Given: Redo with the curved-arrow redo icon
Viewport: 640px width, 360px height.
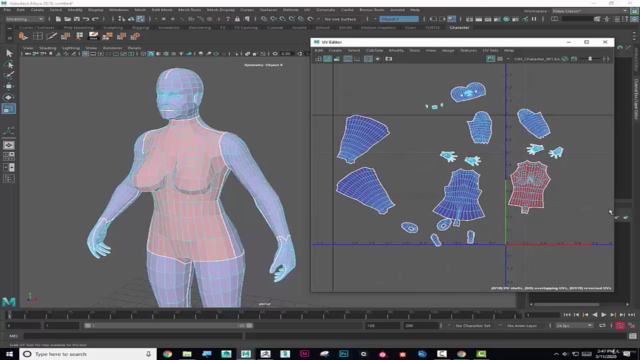Looking at the screenshot, I should (x=95, y=19).
